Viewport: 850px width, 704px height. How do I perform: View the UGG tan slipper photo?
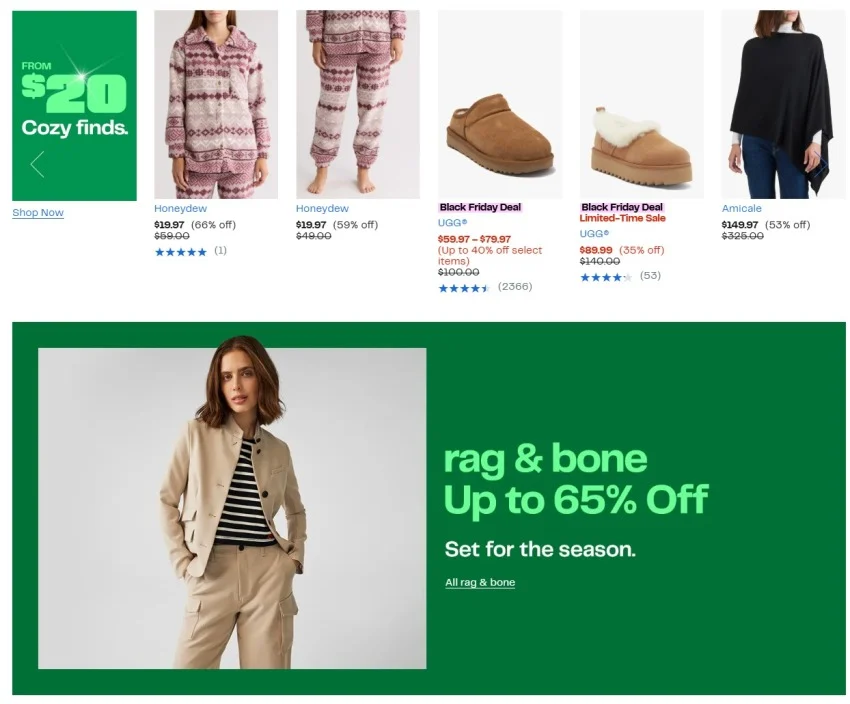coord(499,104)
